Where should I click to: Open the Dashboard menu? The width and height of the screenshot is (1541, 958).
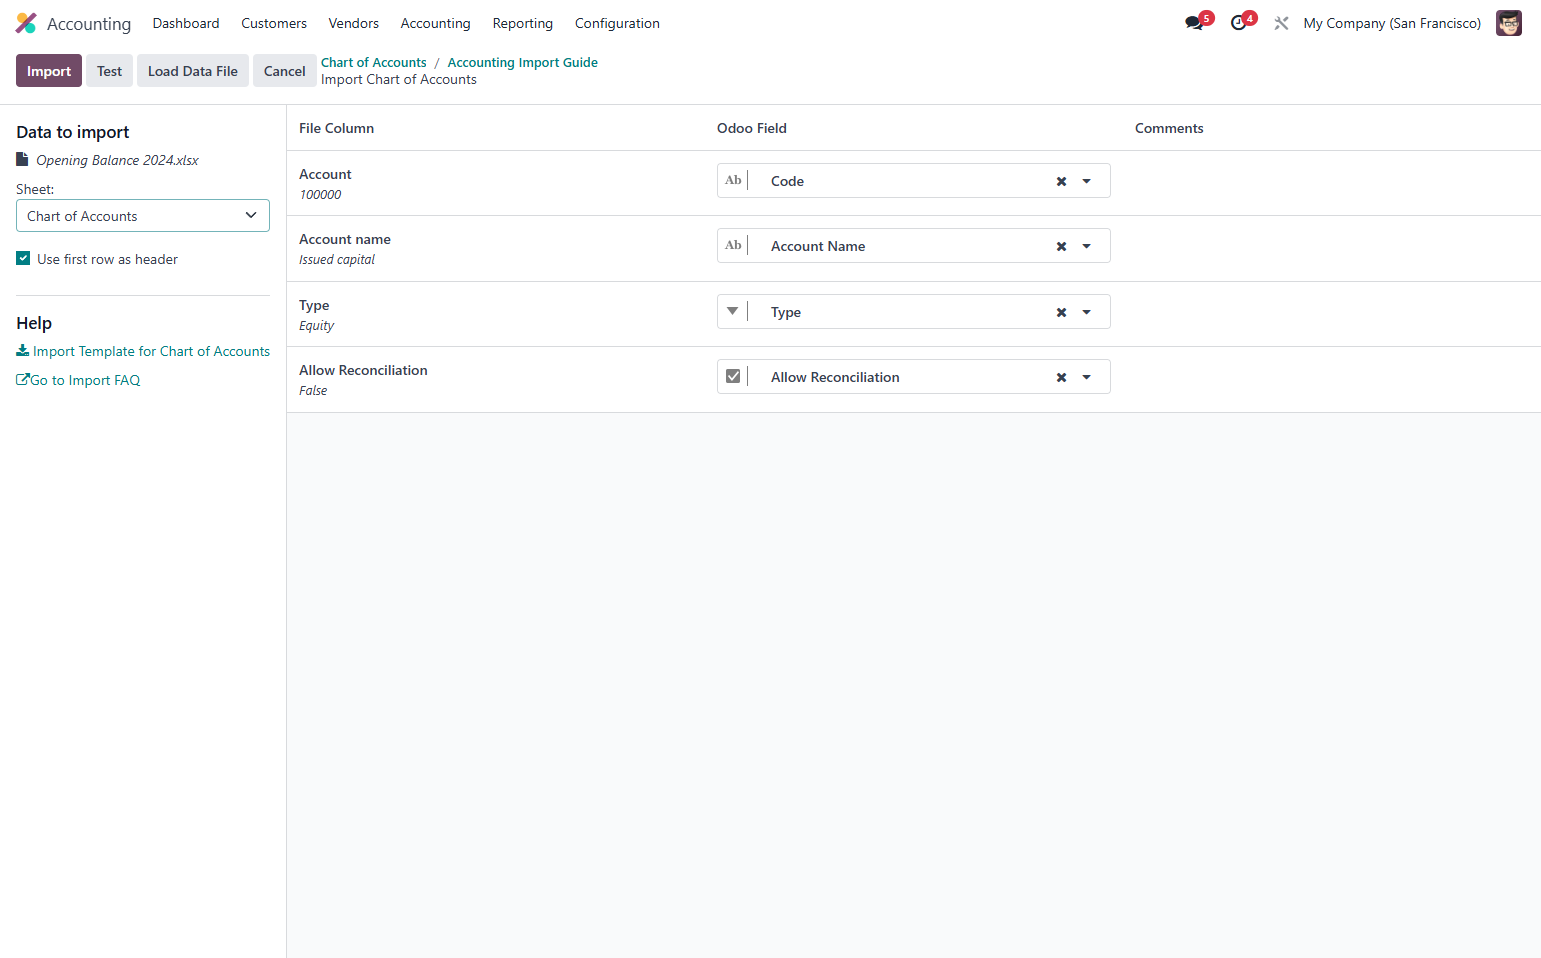pyautogui.click(x=186, y=23)
